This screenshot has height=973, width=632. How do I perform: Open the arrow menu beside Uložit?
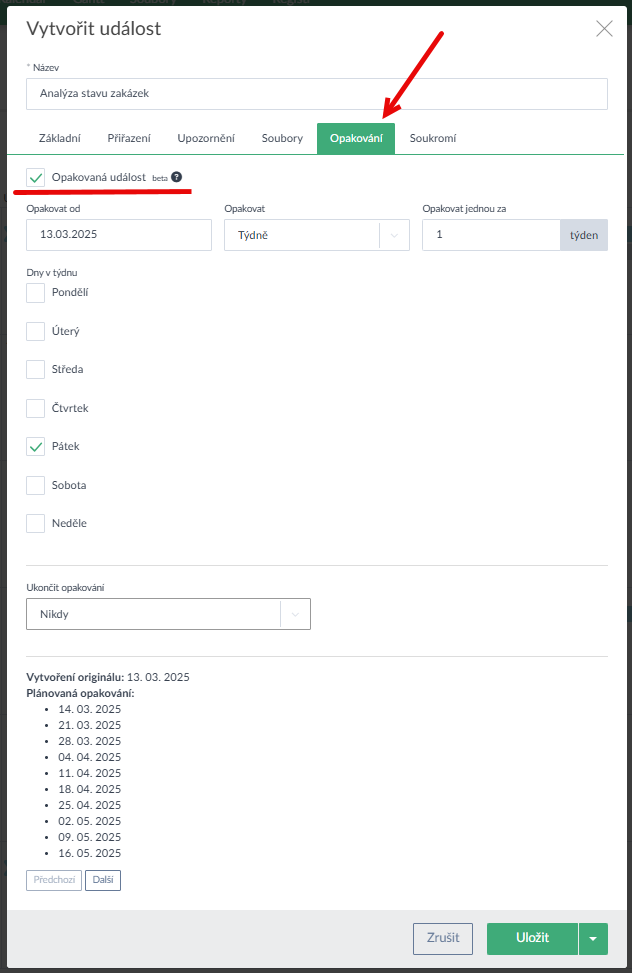tap(593, 938)
